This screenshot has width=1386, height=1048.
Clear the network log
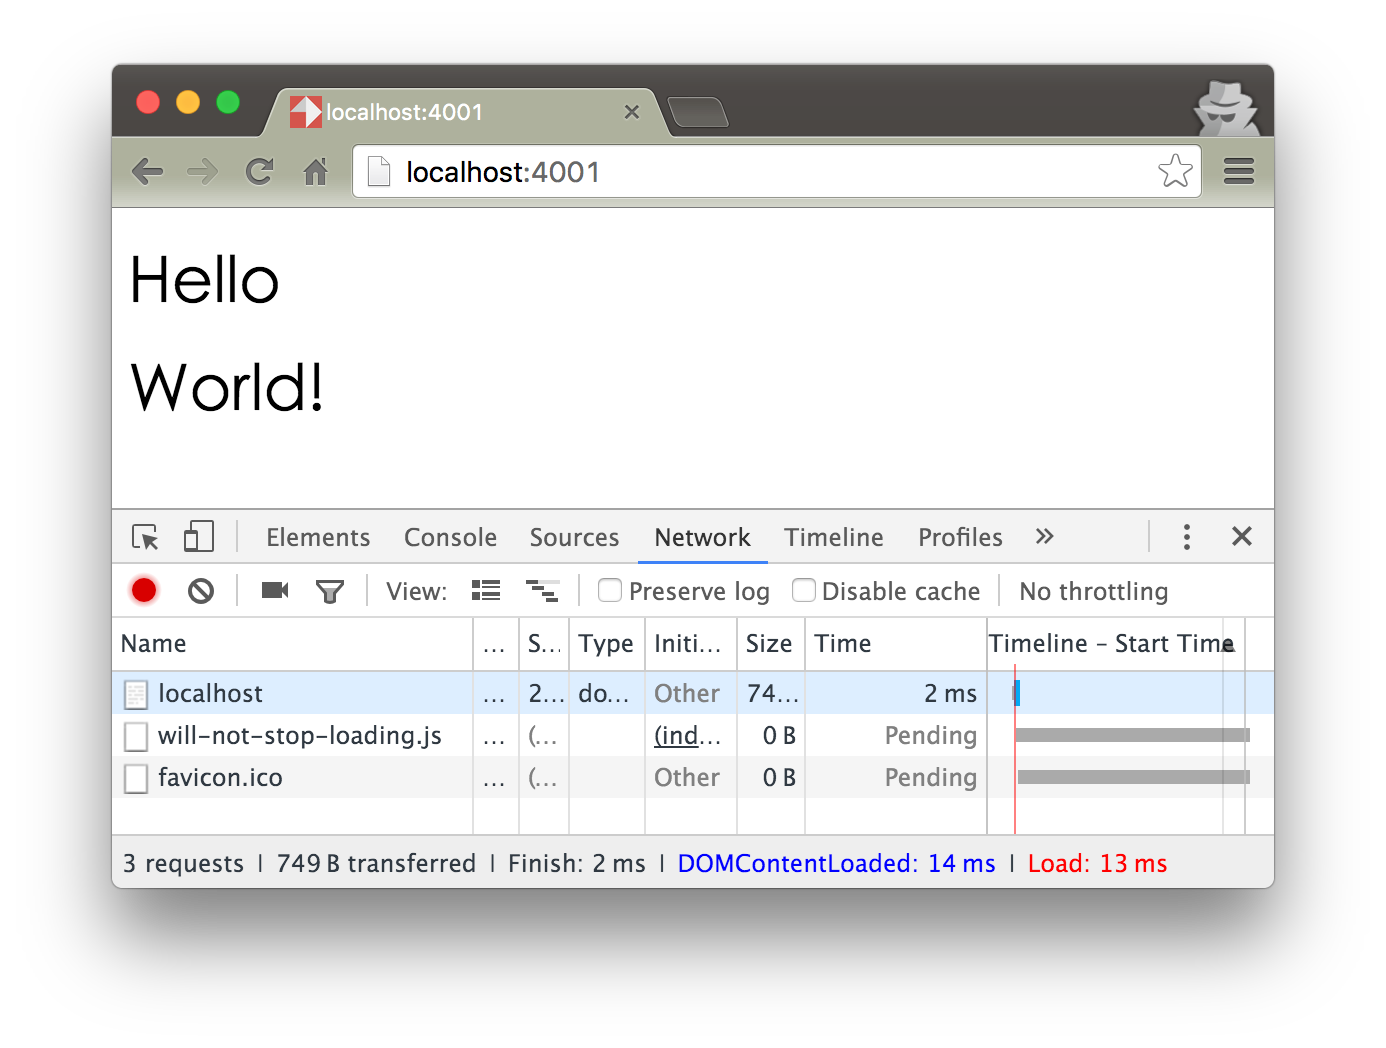click(201, 591)
